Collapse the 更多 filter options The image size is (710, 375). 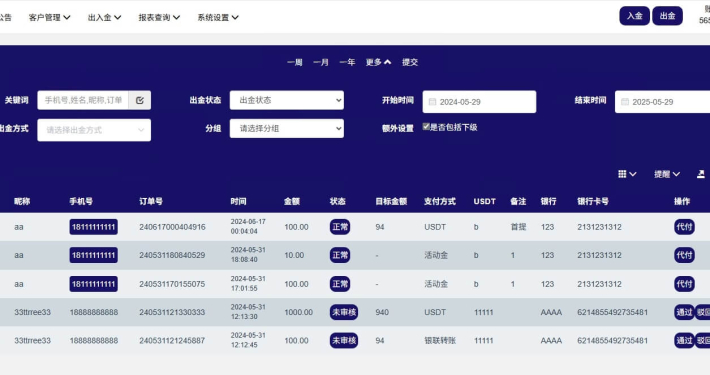coord(378,62)
